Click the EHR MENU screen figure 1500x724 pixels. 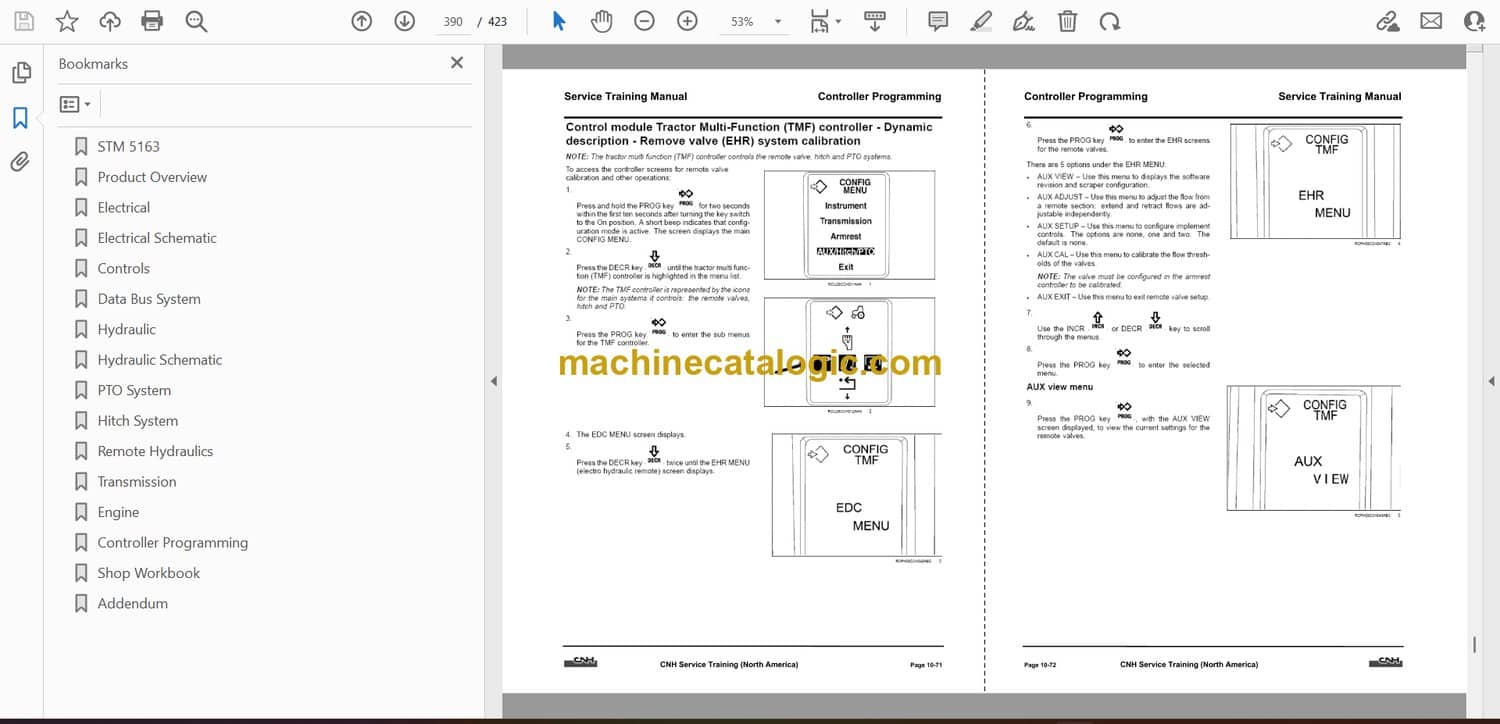click(1315, 181)
